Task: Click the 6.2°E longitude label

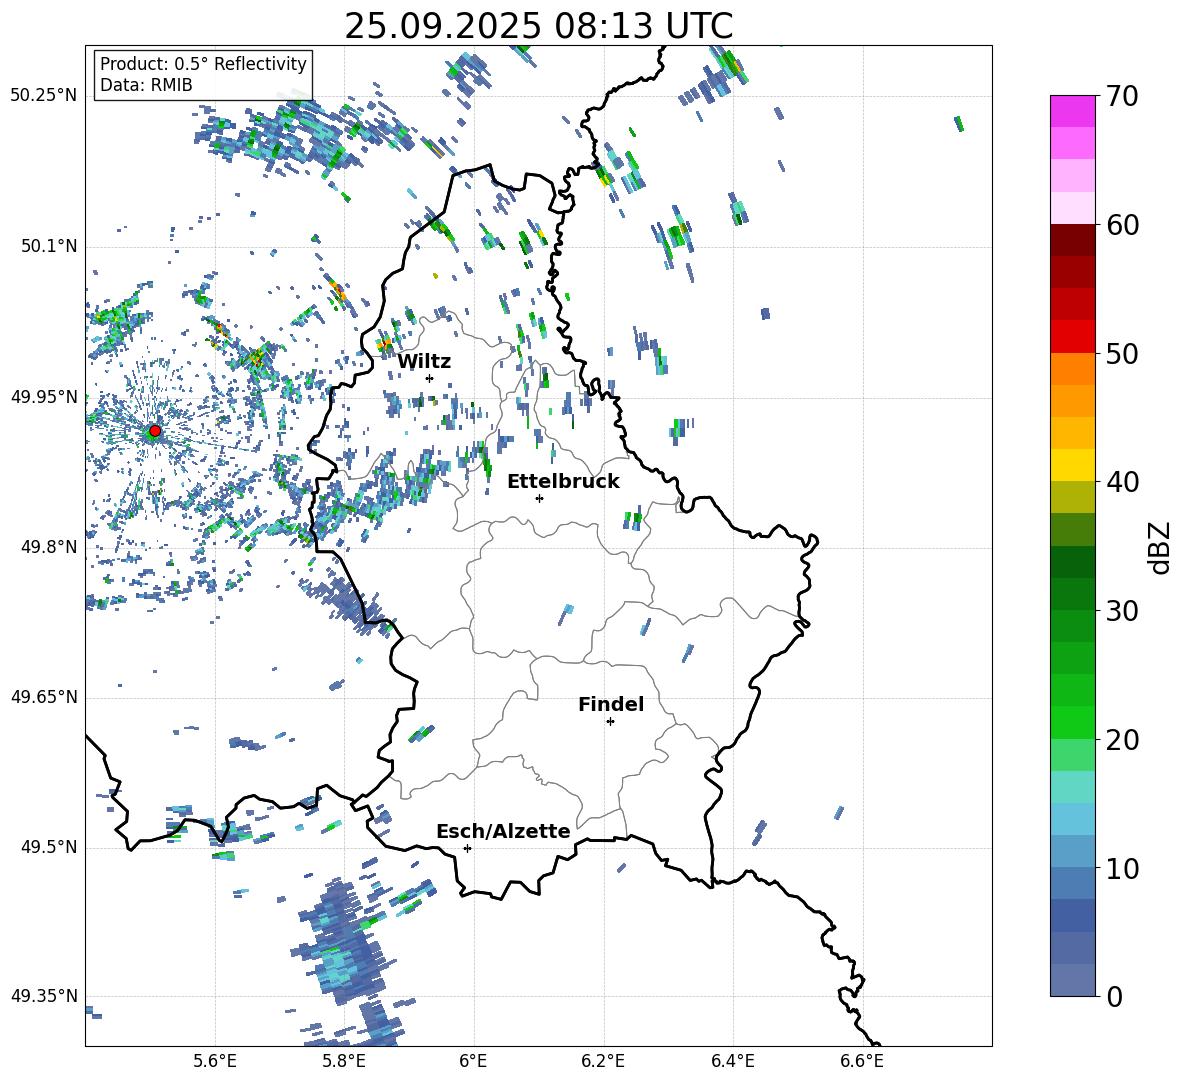Action: (603, 1060)
